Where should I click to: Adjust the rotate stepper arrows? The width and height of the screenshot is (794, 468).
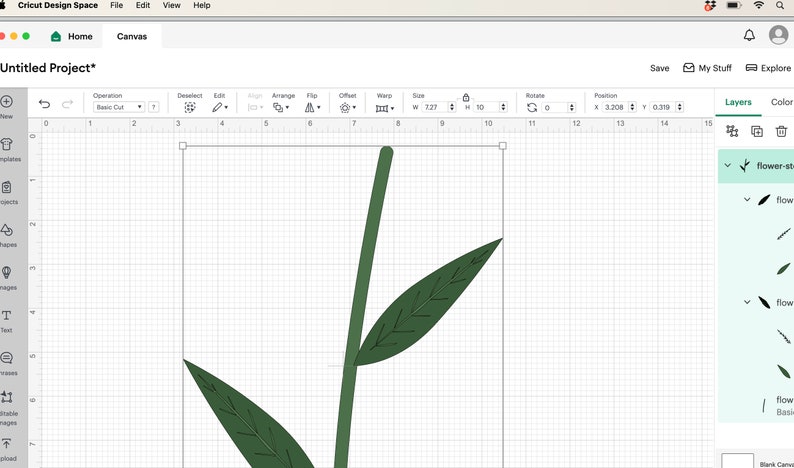point(572,107)
